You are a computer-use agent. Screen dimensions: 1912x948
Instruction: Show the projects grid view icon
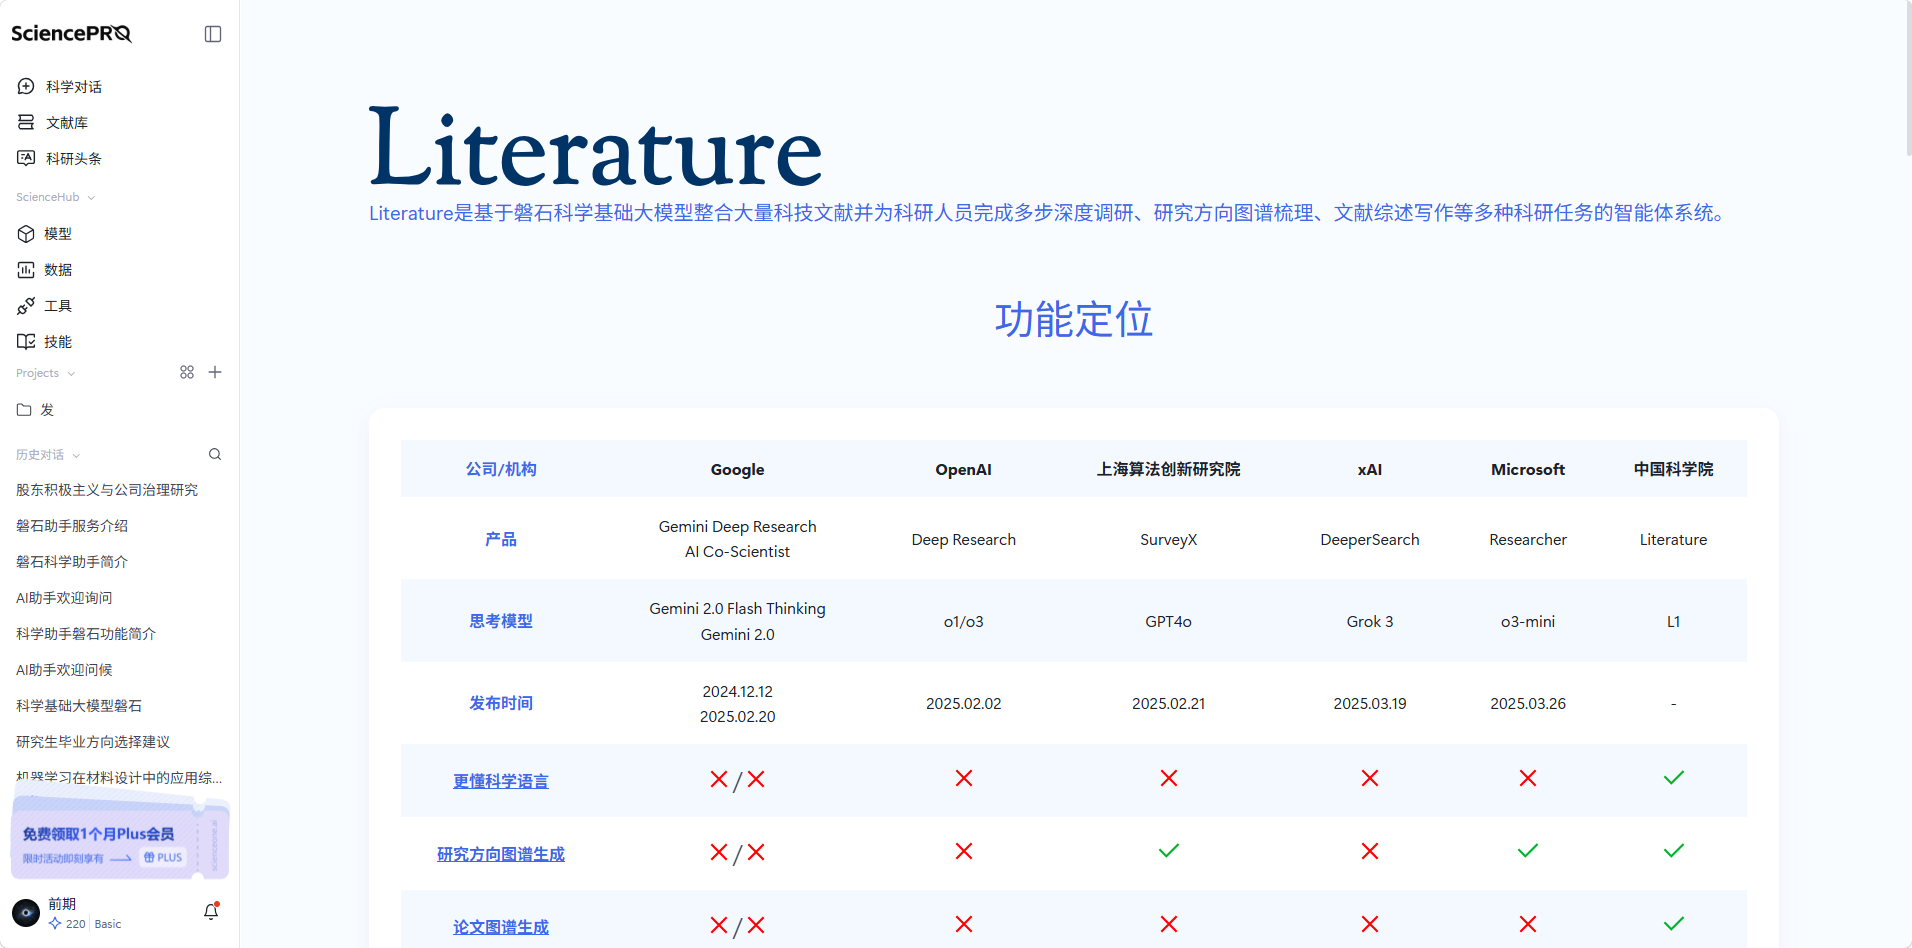point(187,372)
